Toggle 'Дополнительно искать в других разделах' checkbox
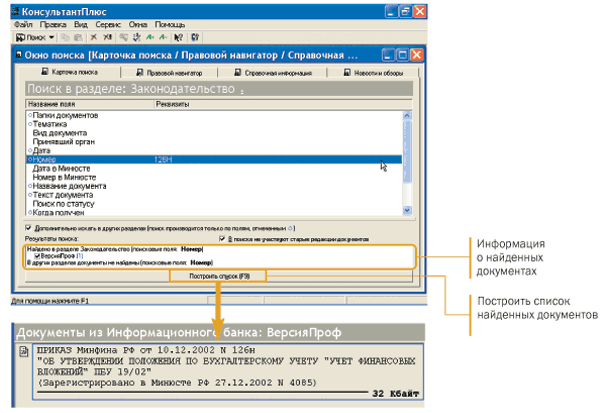The image size is (608, 413). [x=28, y=228]
